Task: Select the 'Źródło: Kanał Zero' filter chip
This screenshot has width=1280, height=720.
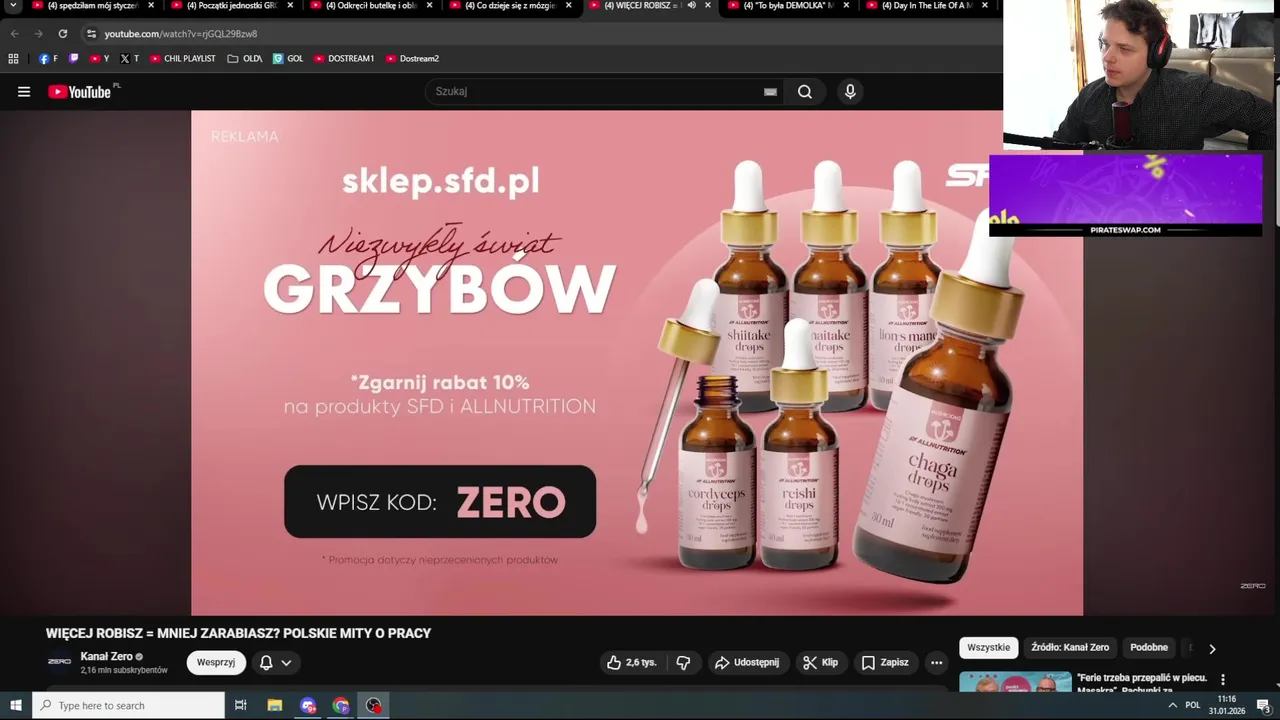Action: point(1070,648)
